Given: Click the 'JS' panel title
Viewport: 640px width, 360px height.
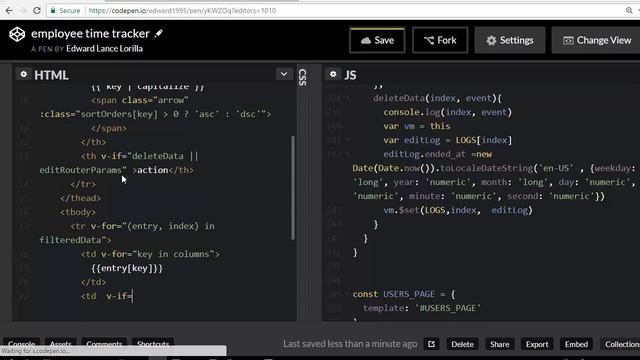Looking at the screenshot, I should pos(350,75).
